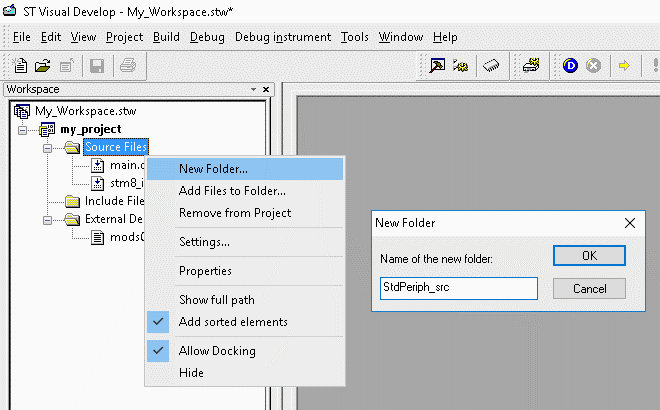
Task: Click the folder name input field
Action: (x=459, y=288)
